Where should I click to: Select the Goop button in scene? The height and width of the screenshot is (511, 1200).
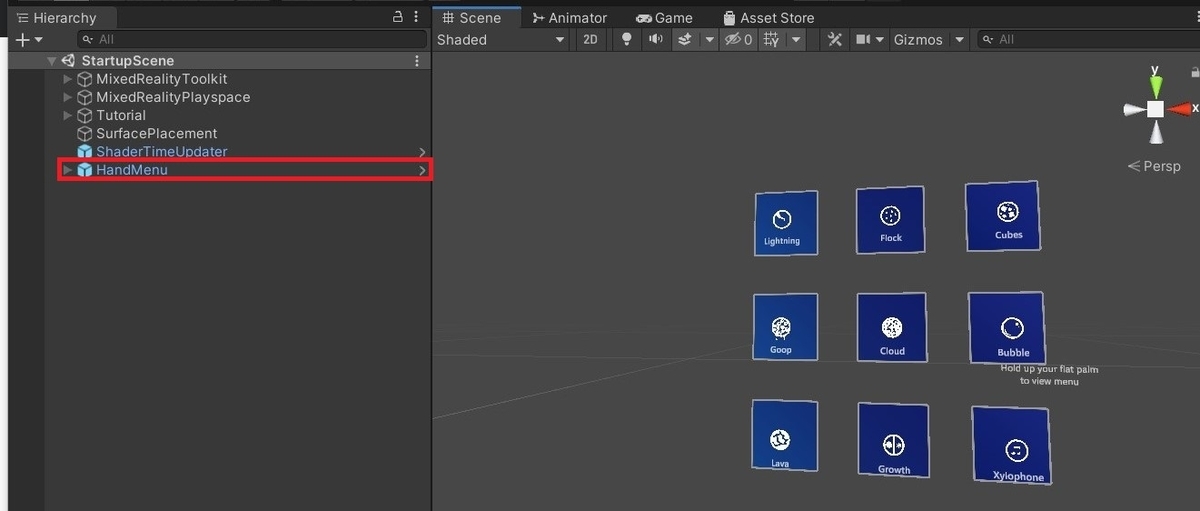tap(785, 327)
